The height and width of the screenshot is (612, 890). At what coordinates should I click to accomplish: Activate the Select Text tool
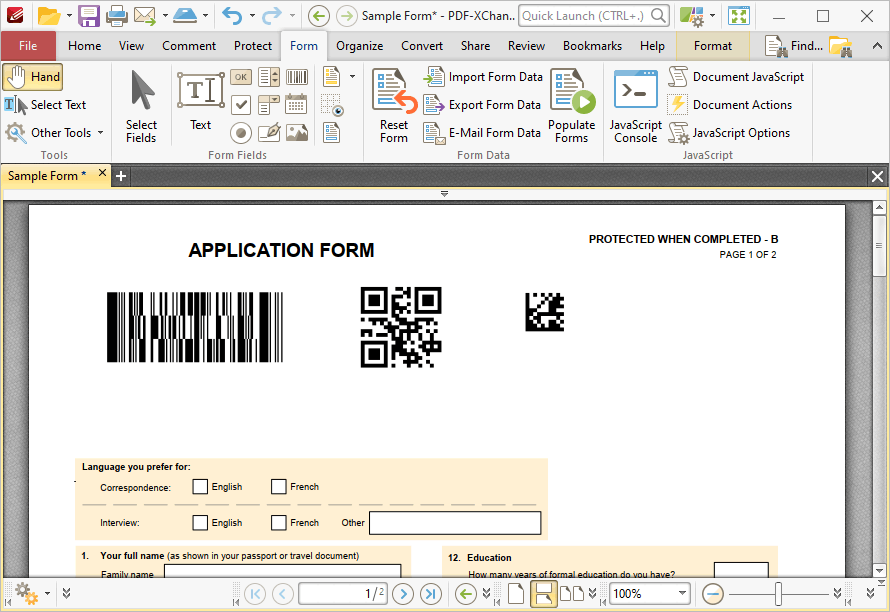click(45, 104)
